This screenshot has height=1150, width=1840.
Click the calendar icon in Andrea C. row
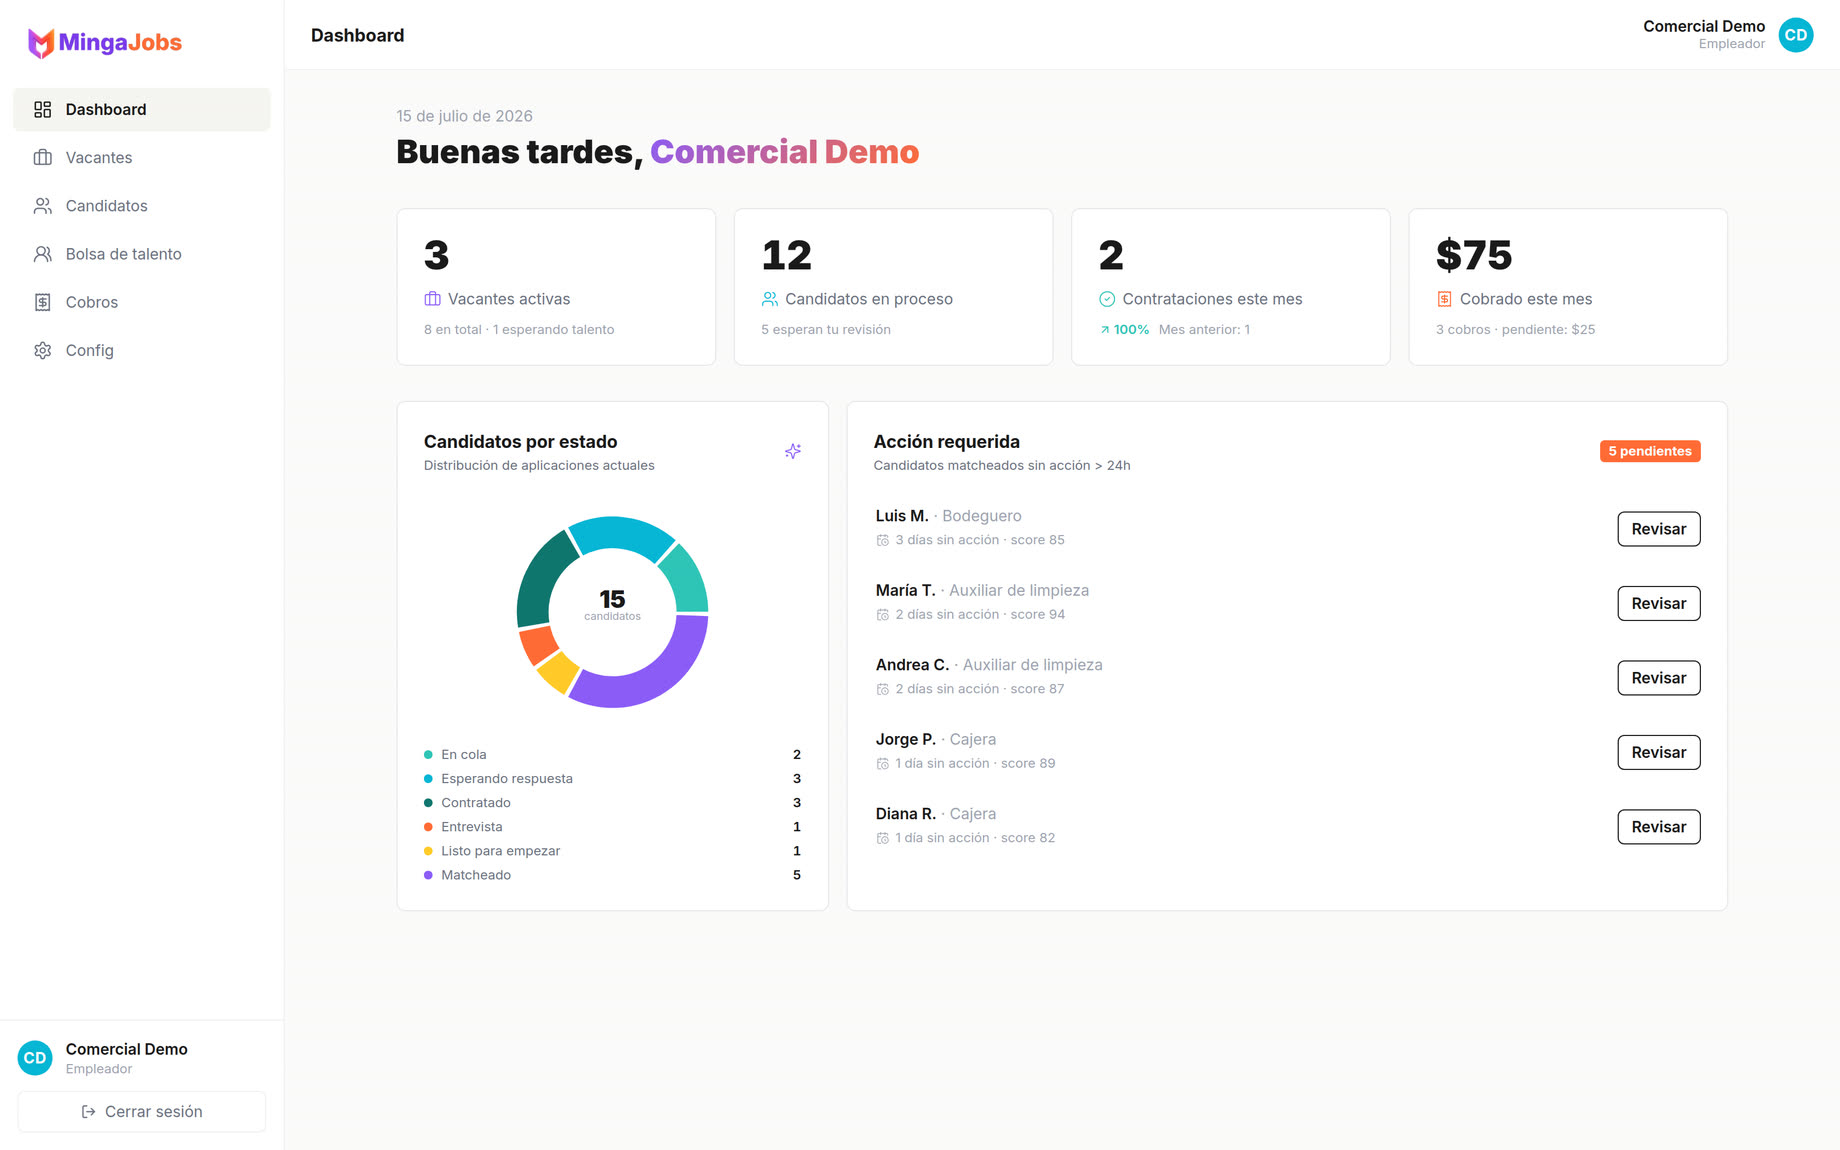click(x=883, y=689)
